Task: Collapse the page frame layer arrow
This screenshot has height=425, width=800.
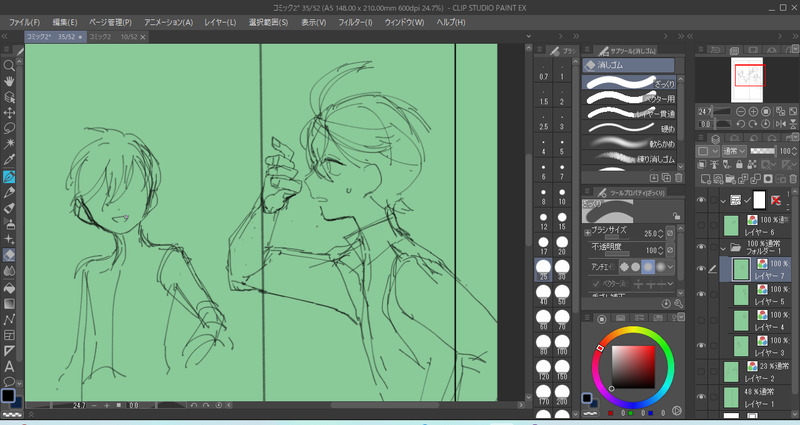Action: point(723,201)
